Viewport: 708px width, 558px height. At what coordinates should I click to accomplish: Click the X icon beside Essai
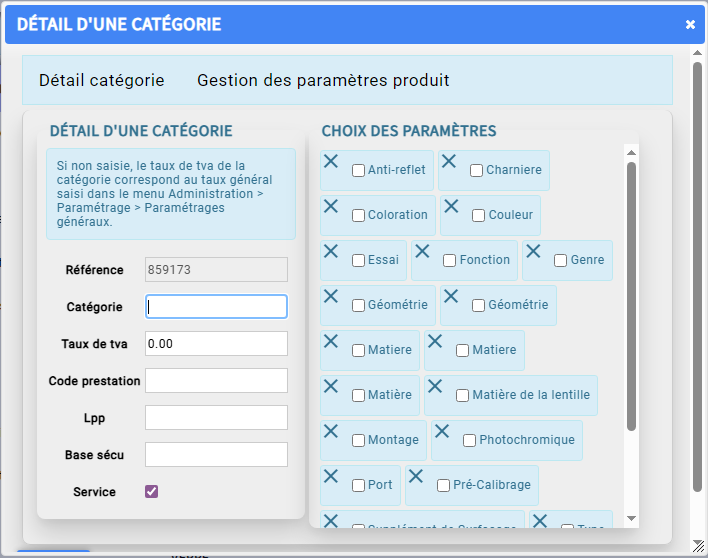point(331,251)
